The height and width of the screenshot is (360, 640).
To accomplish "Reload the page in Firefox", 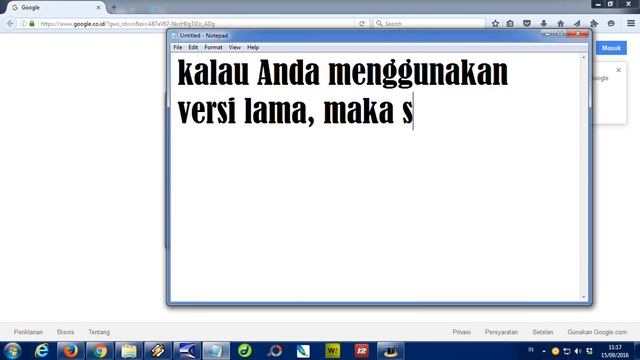I will click(x=362, y=24).
